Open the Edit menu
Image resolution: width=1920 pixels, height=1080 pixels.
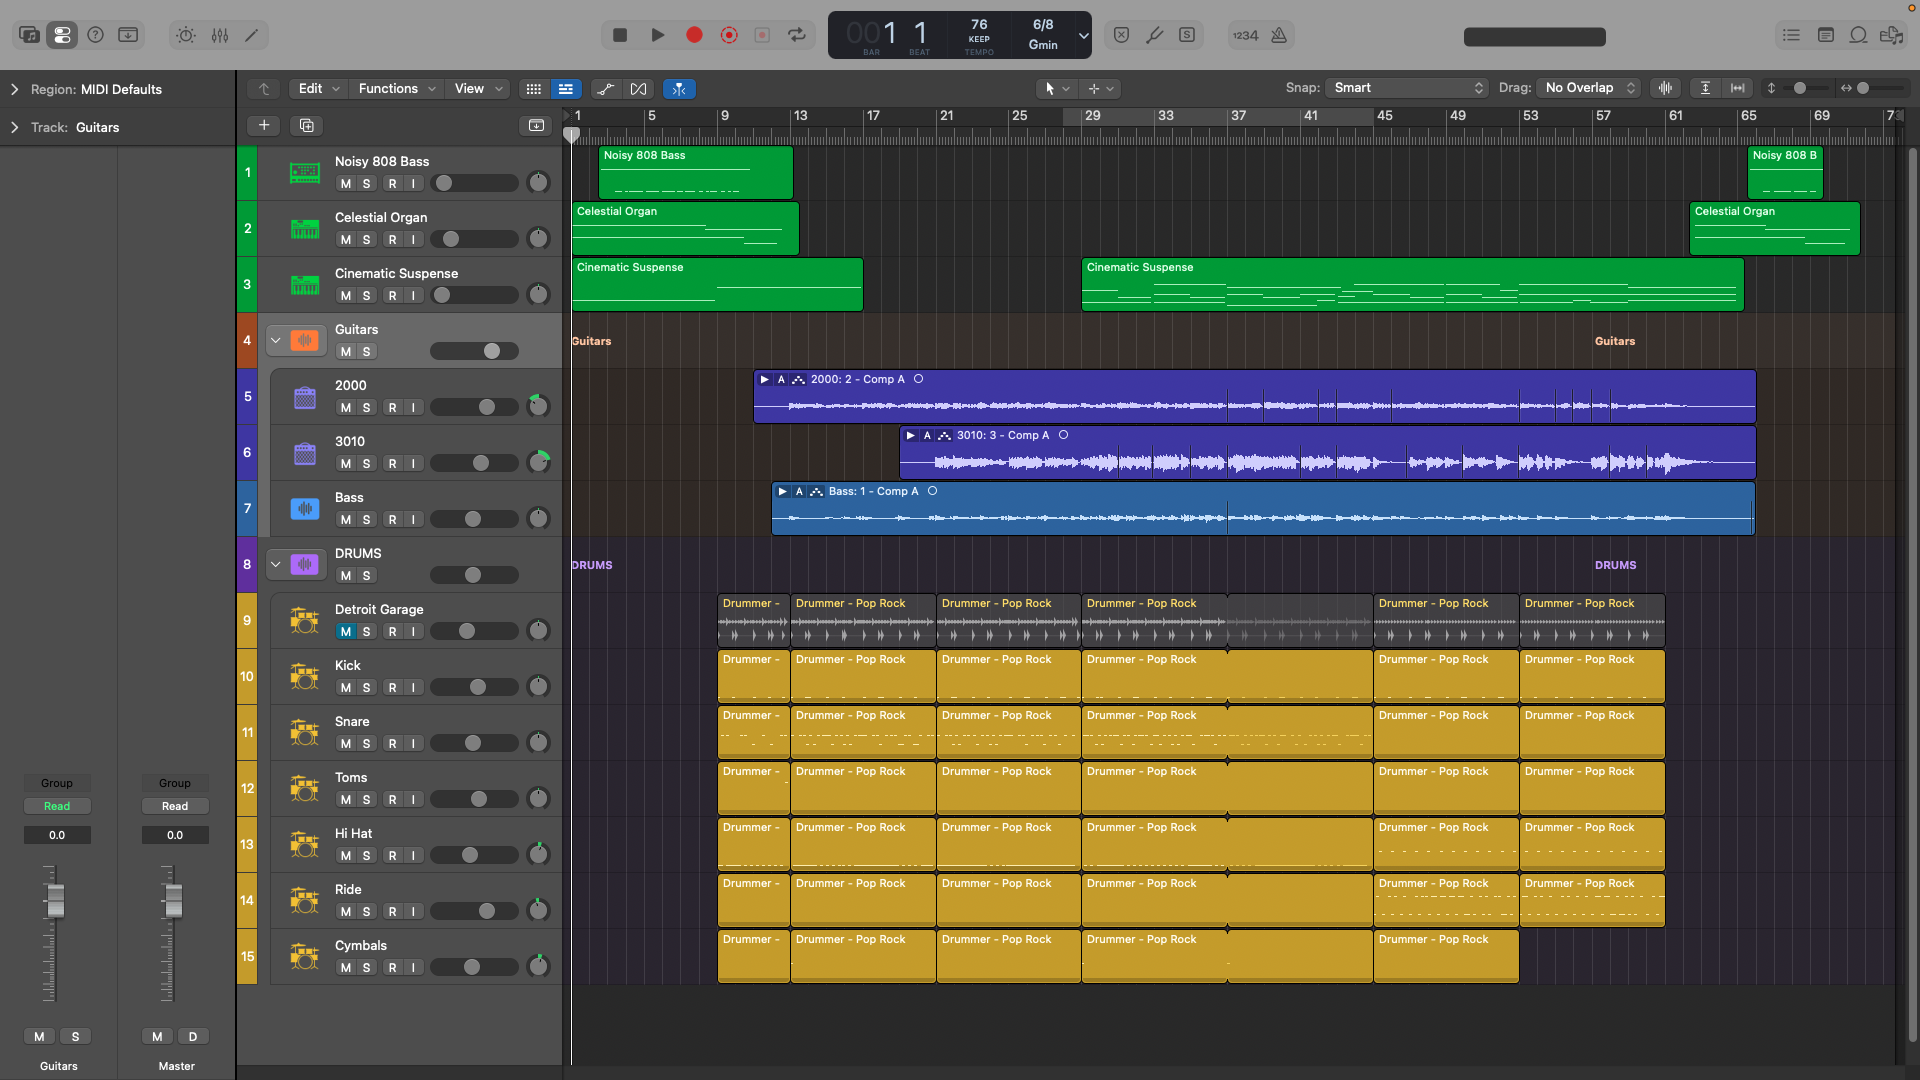(318, 89)
